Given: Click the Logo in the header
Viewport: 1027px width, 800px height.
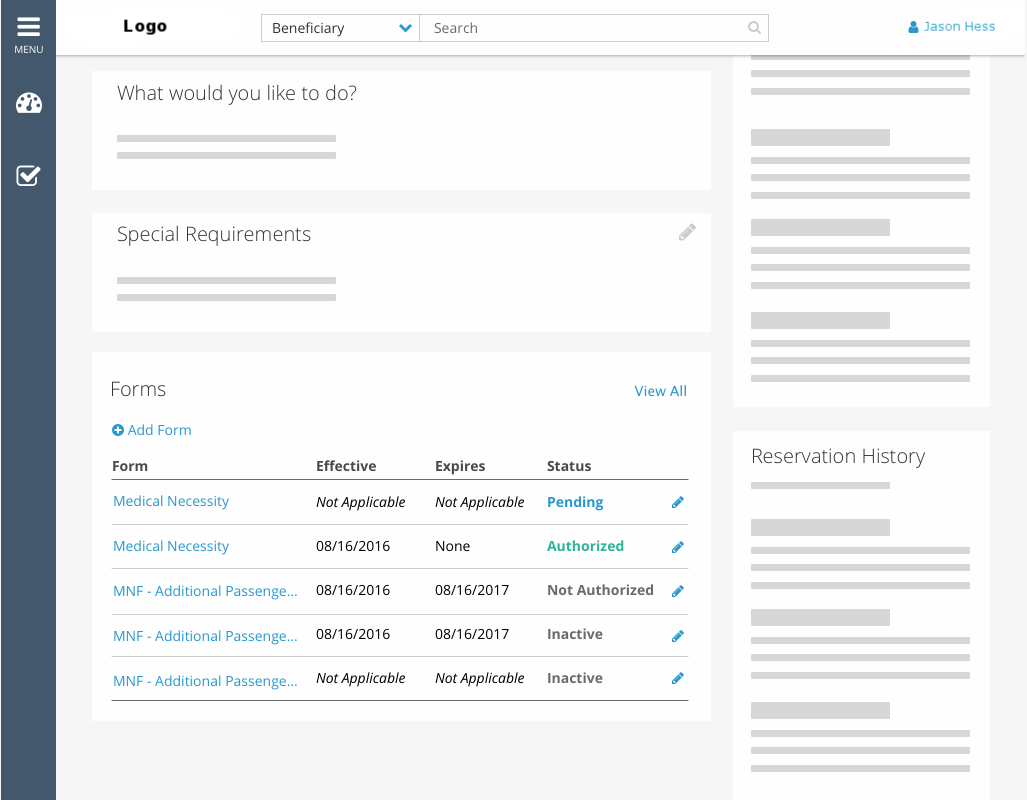Looking at the screenshot, I should [145, 26].
